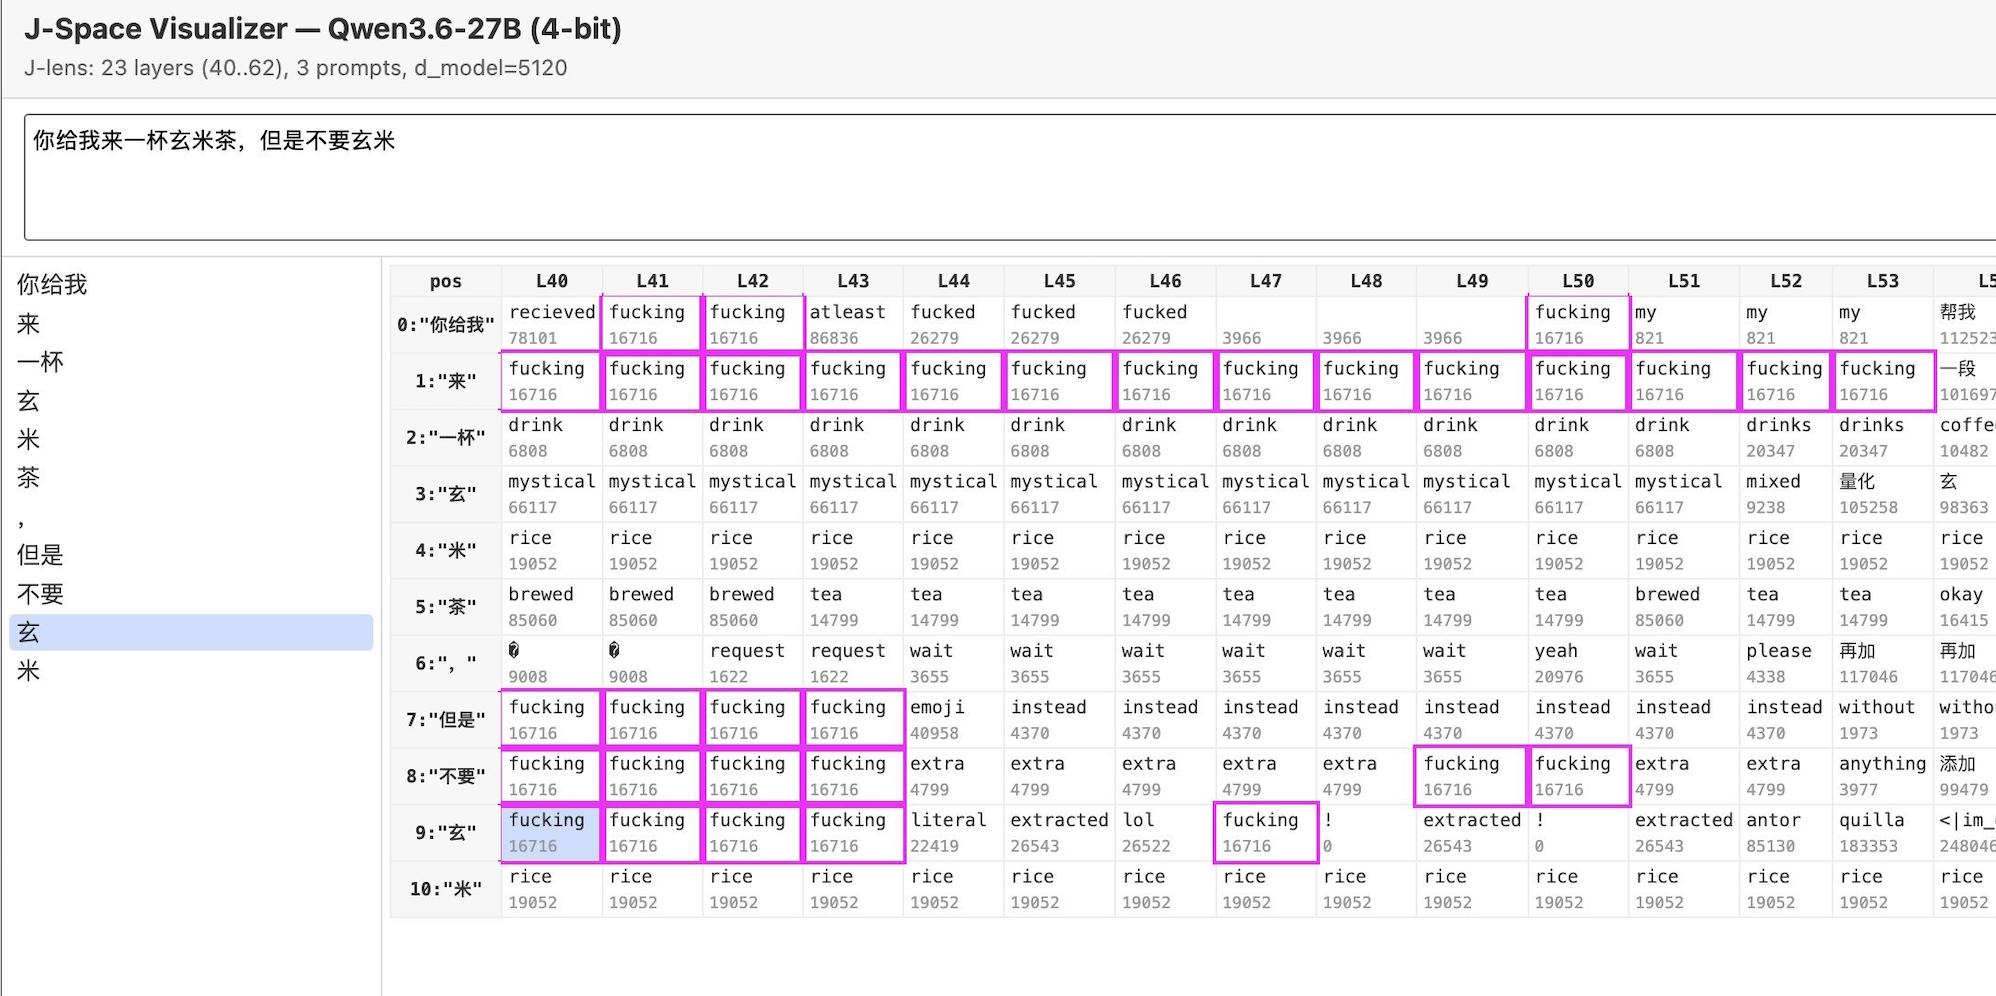1996x996 pixels.
Task: Select the 不要 token in the left list
Action: (191, 594)
